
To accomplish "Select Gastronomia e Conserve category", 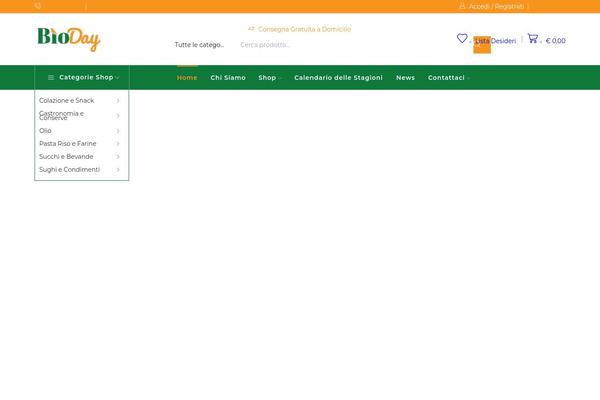I will (x=61, y=116).
